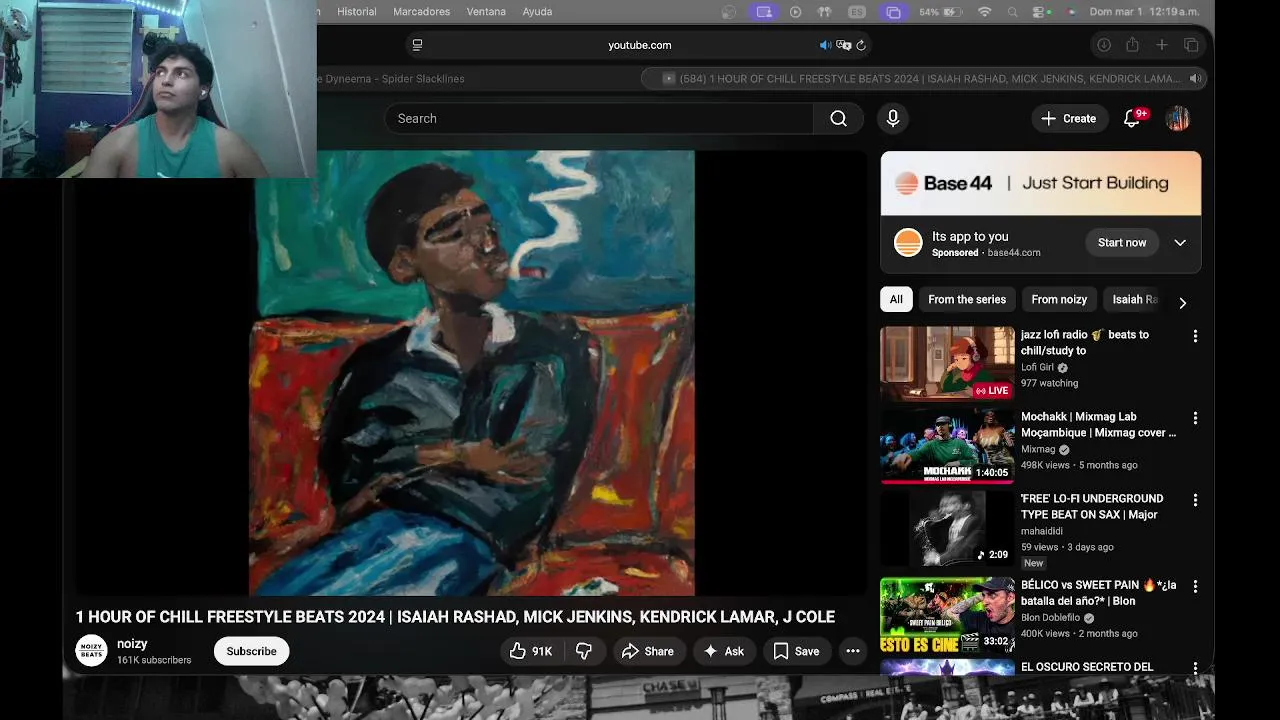
Task: Dislike the video with thumbs down
Action: [x=584, y=651]
